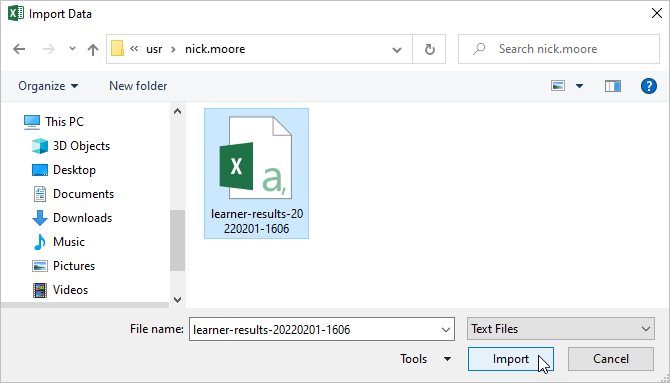Click the Cancel button
The height and width of the screenshot is (383, 670).
[611, 359]
